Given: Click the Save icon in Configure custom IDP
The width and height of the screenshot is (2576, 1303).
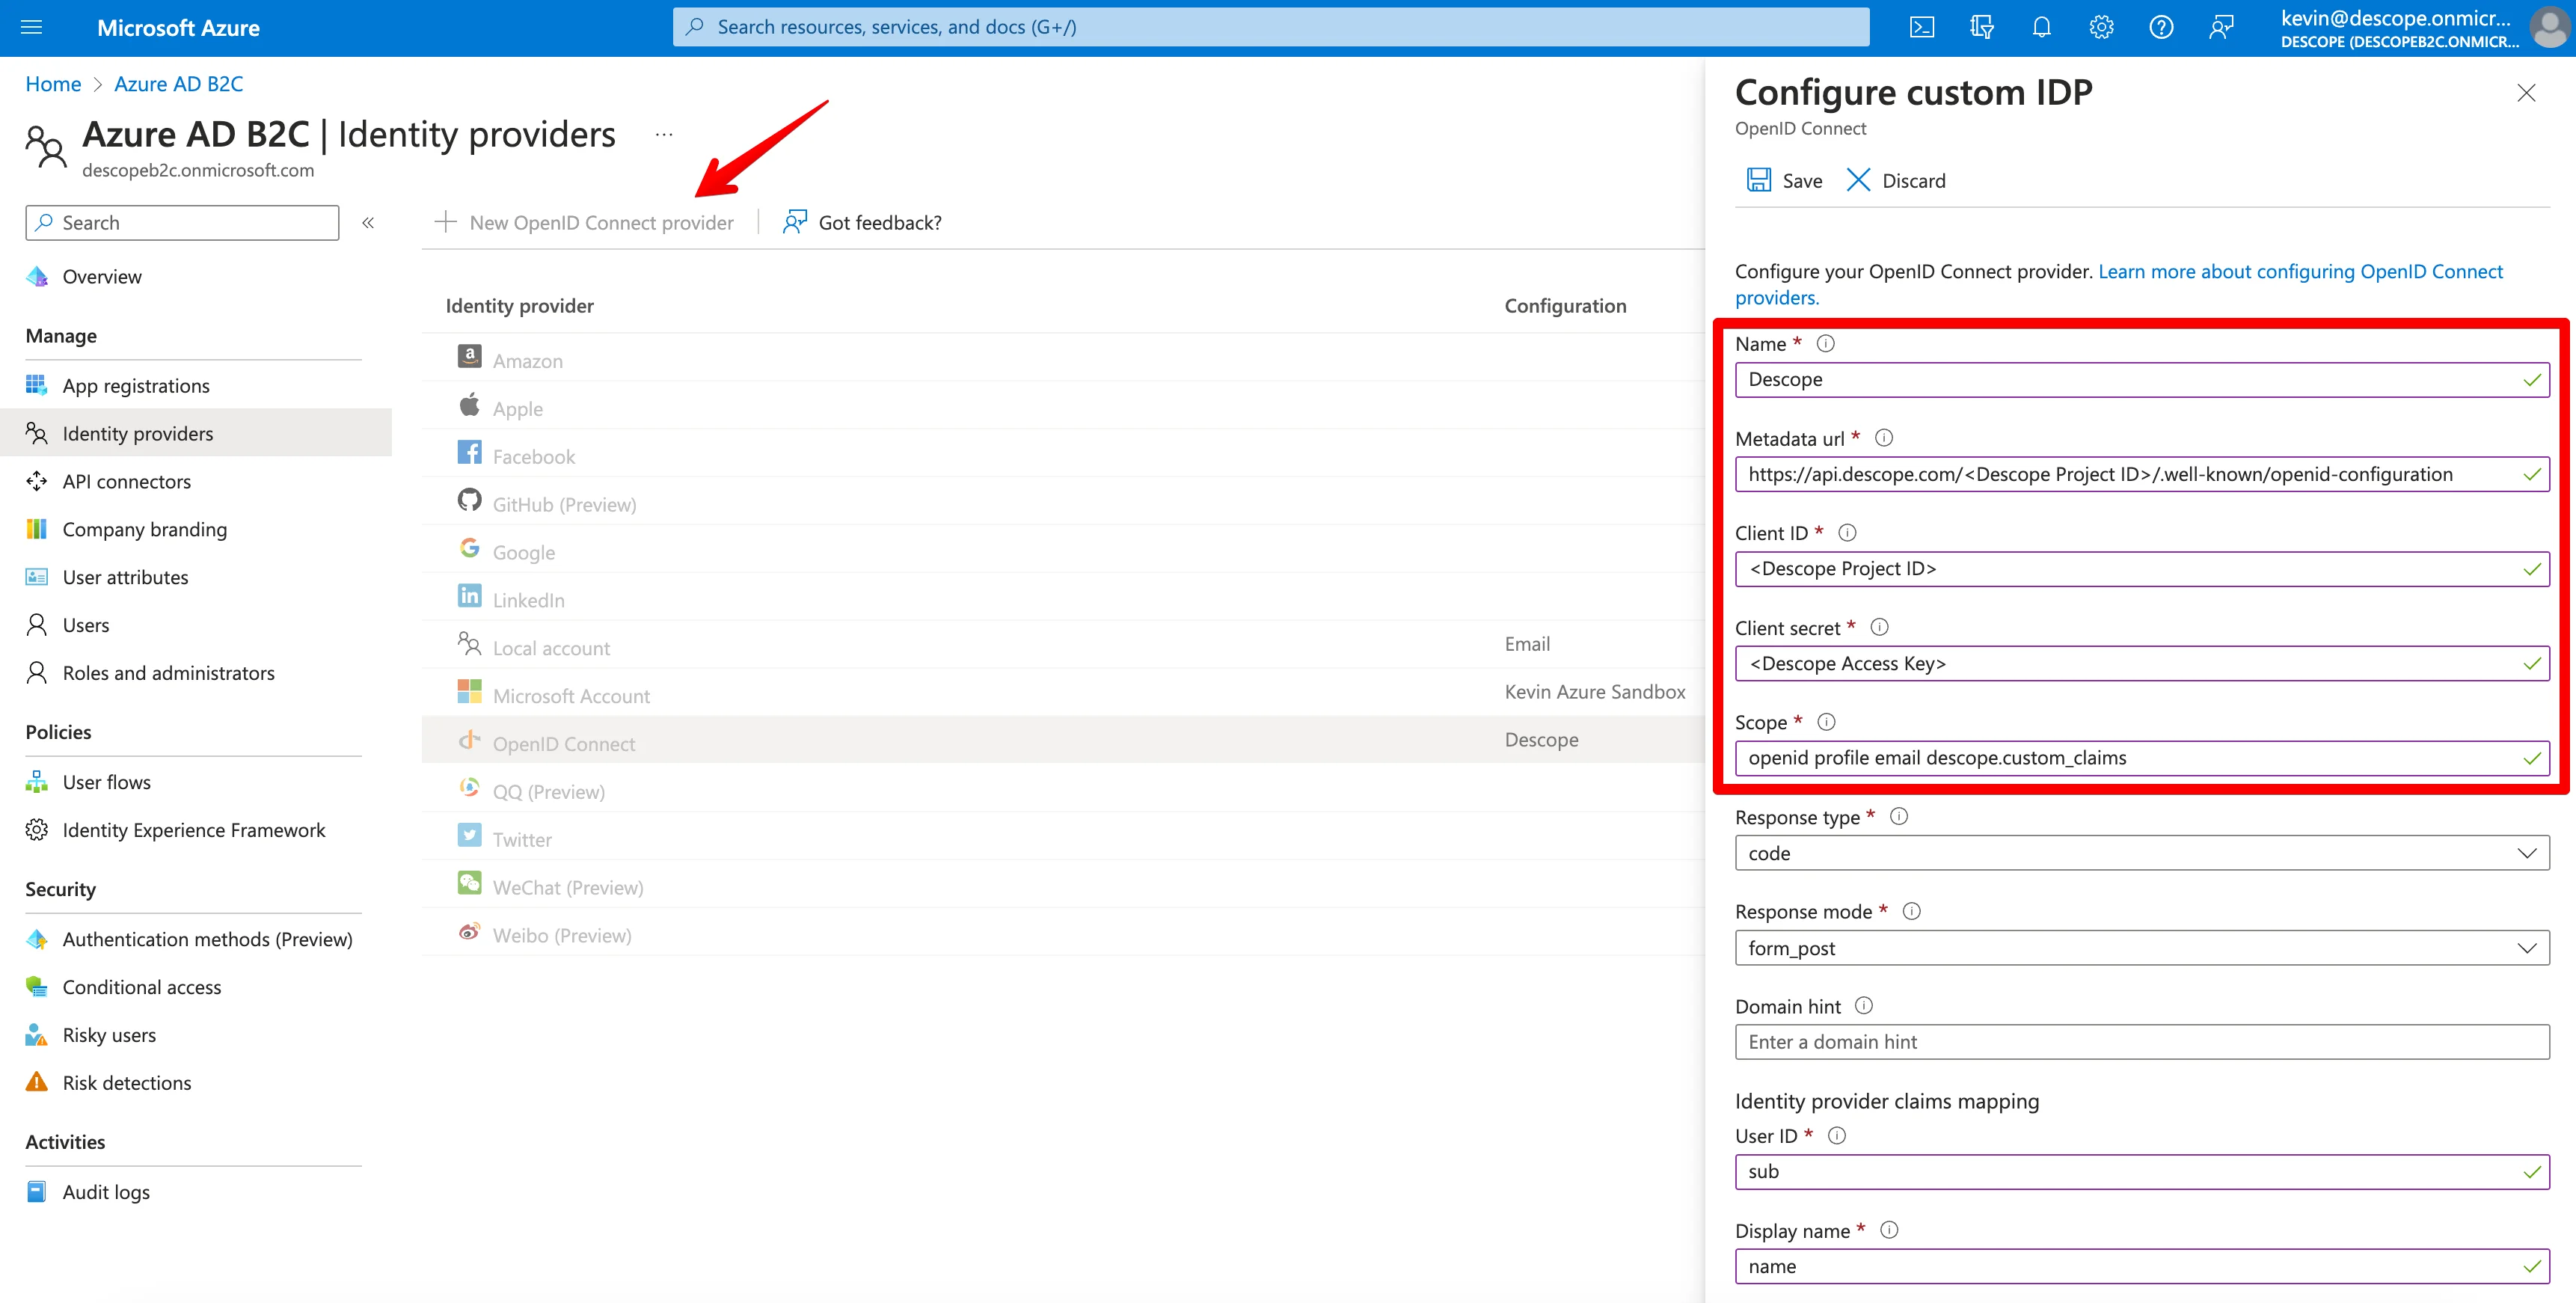Looking at the screenshot, I should [1760, 180].
